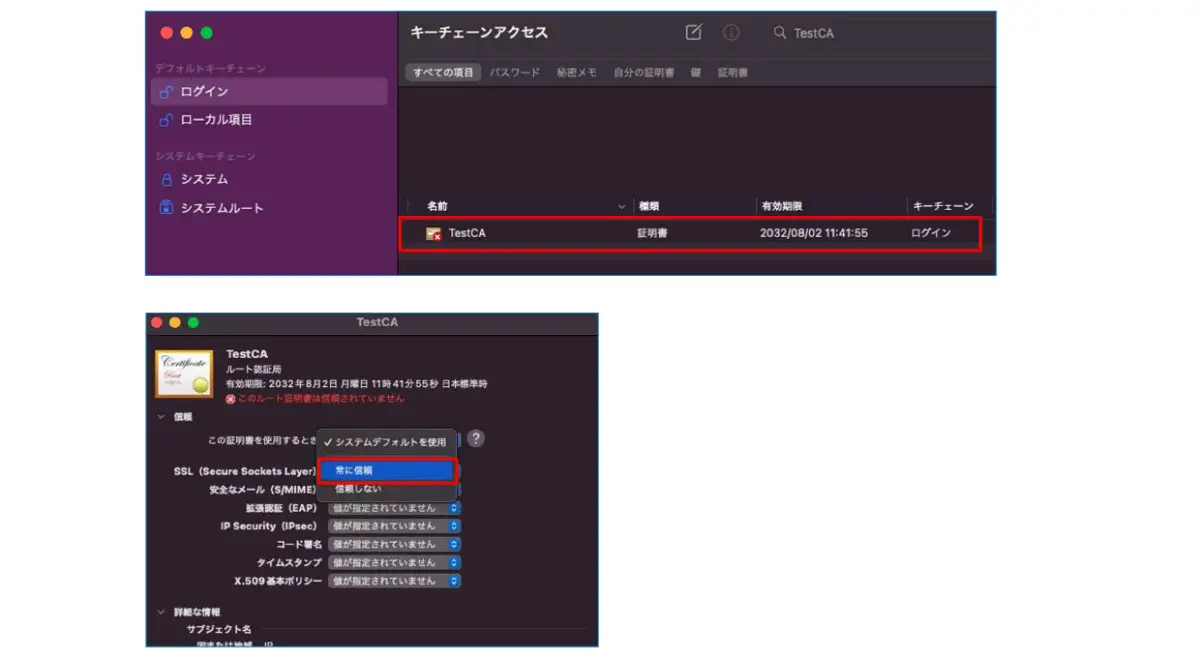1200x664 pixels.
Task: Click the red untrusted warning icon
Action: 231,398
